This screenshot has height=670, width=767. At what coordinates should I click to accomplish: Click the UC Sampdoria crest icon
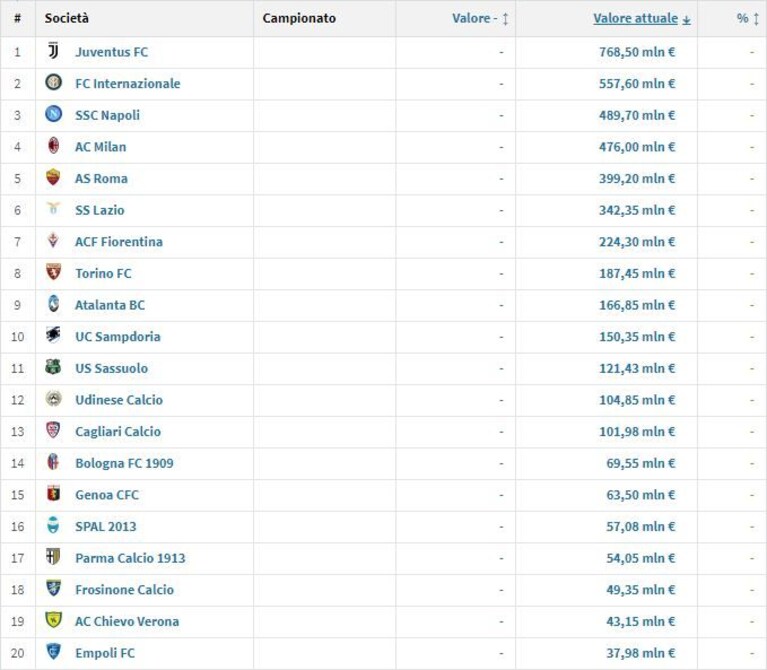(x=53, y=335)
